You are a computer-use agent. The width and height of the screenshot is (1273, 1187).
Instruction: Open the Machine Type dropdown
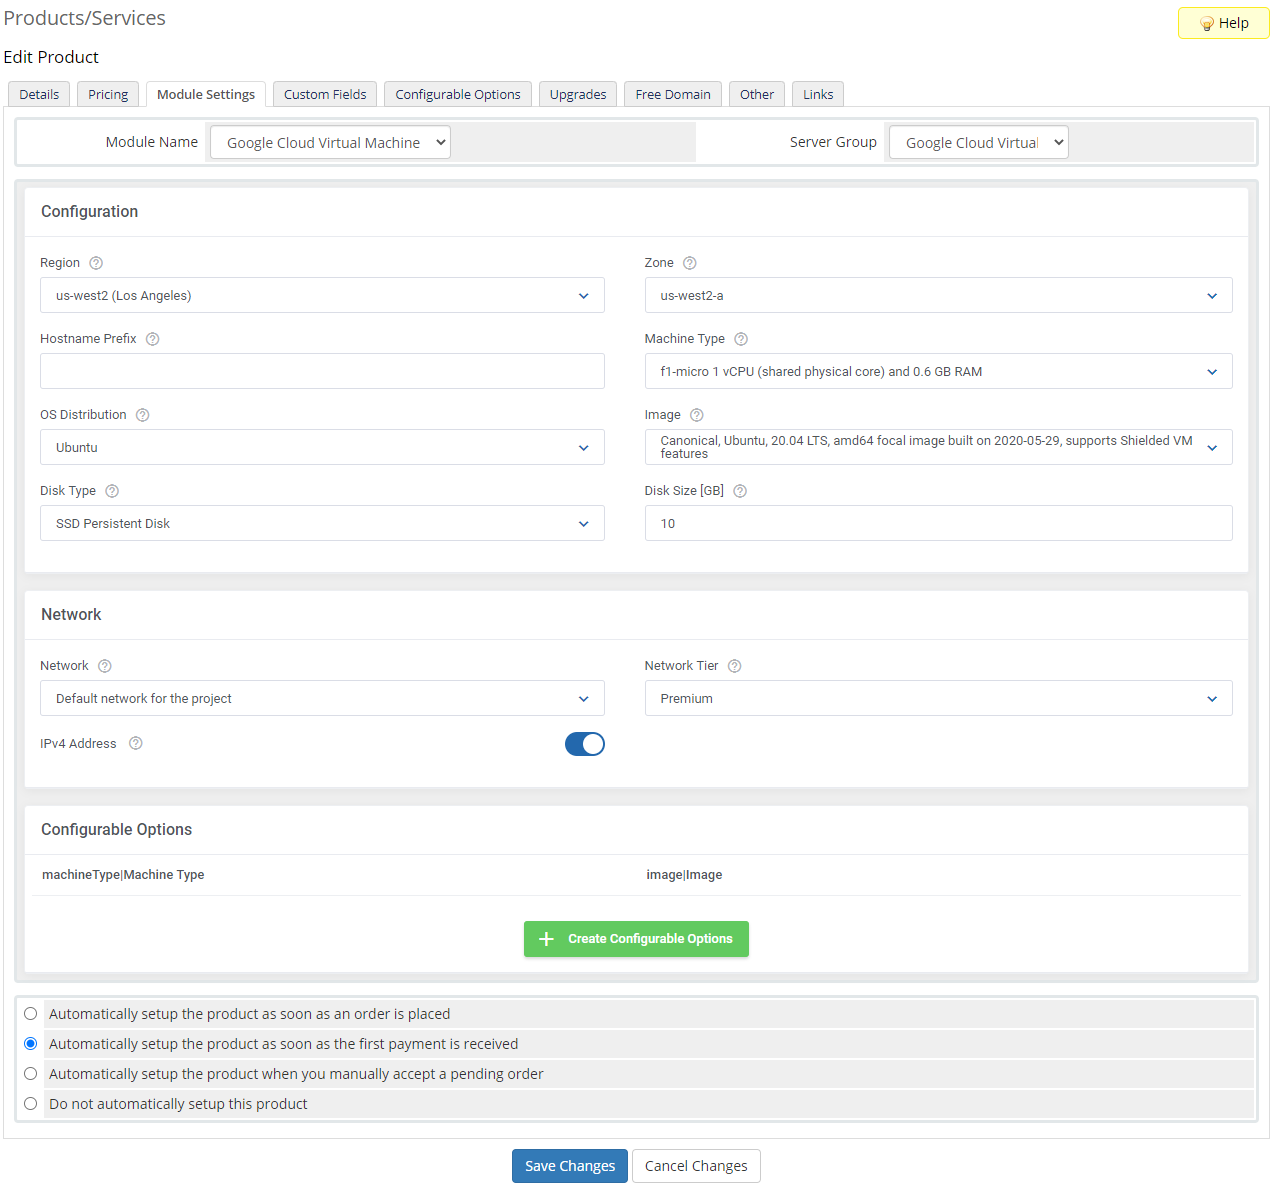tap(938, 371)
